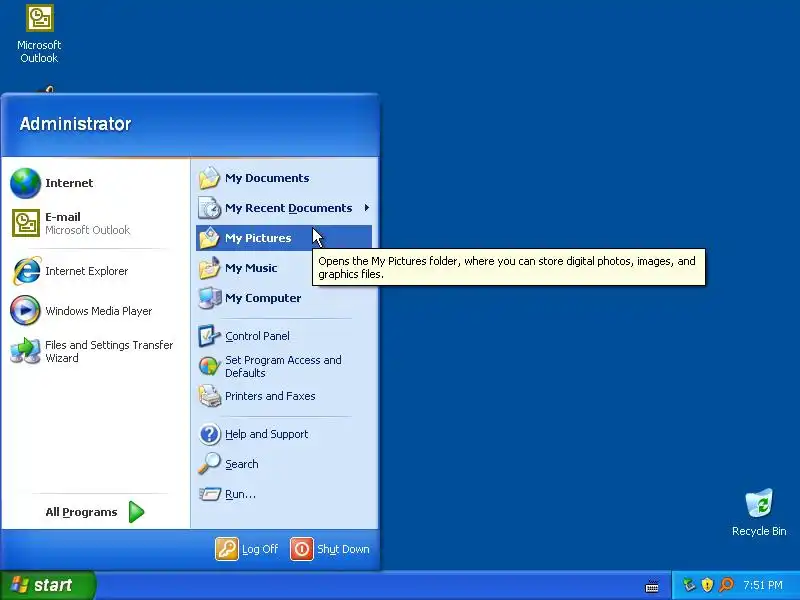Image resolution: width=800 pixels, height=600 pixels.
Task: Click the My Computer icon
Action: pyautogui.click(x=210, y=298)
